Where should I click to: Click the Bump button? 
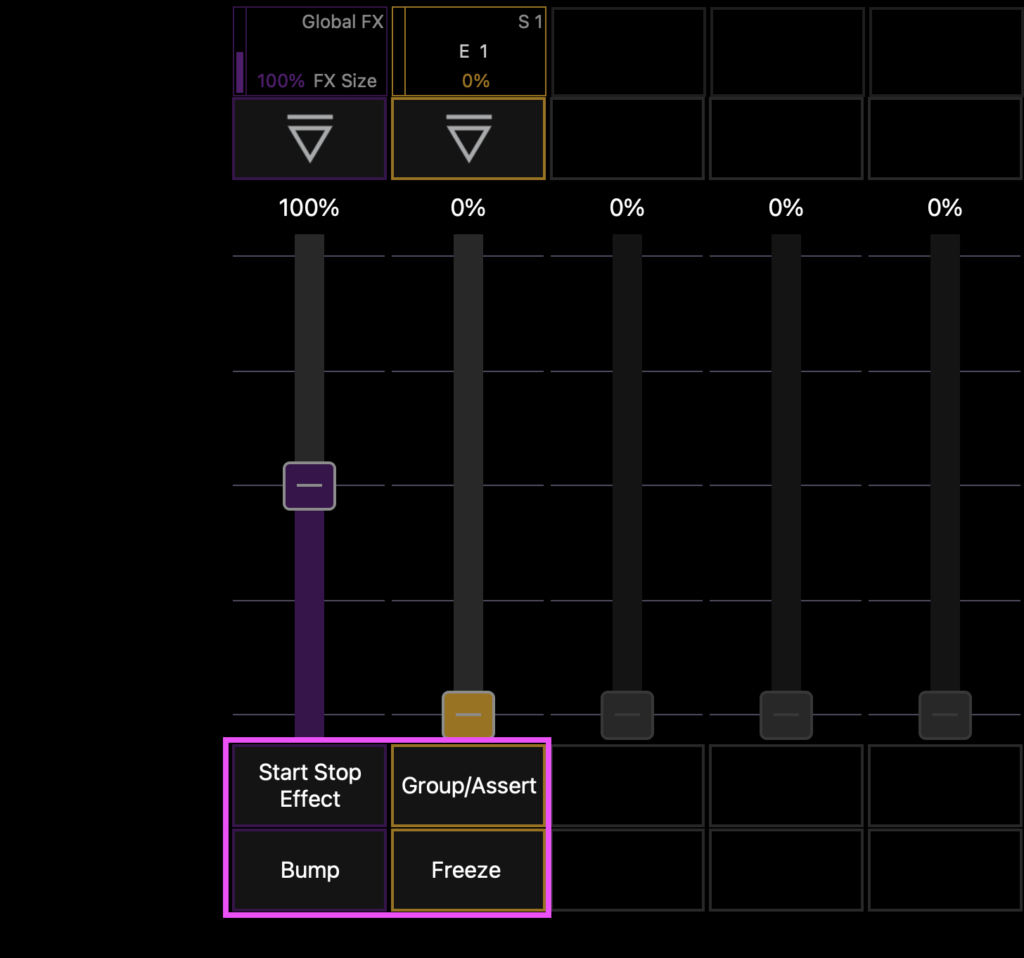click(310, 870)
